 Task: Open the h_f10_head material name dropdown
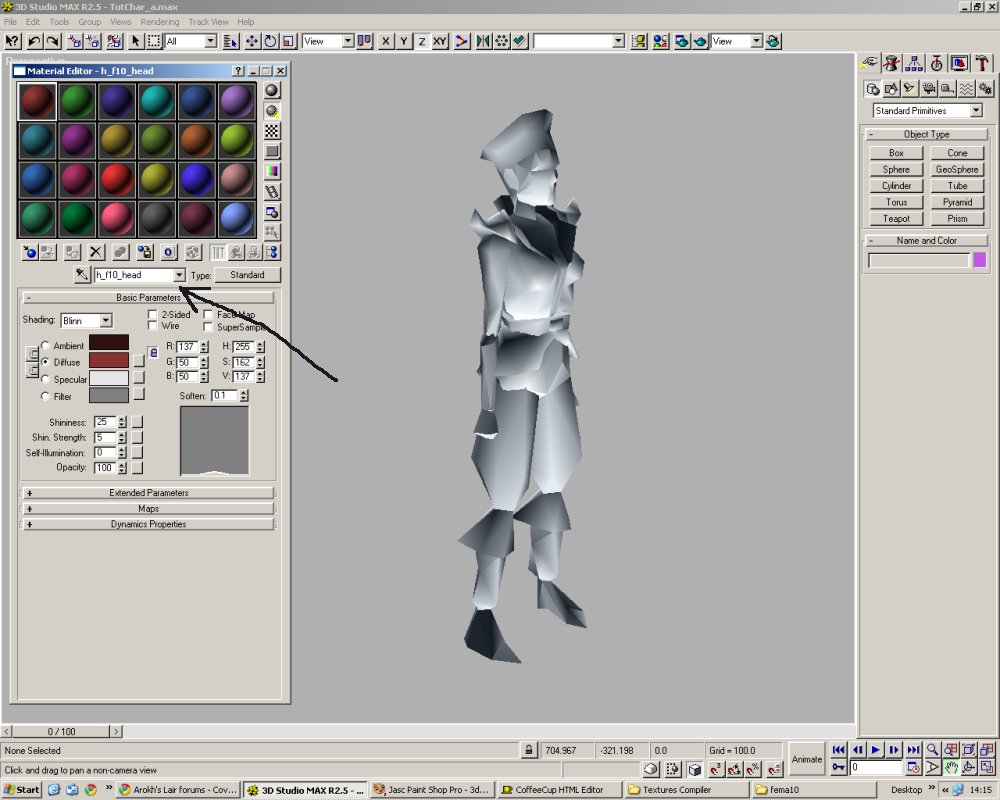179,275
